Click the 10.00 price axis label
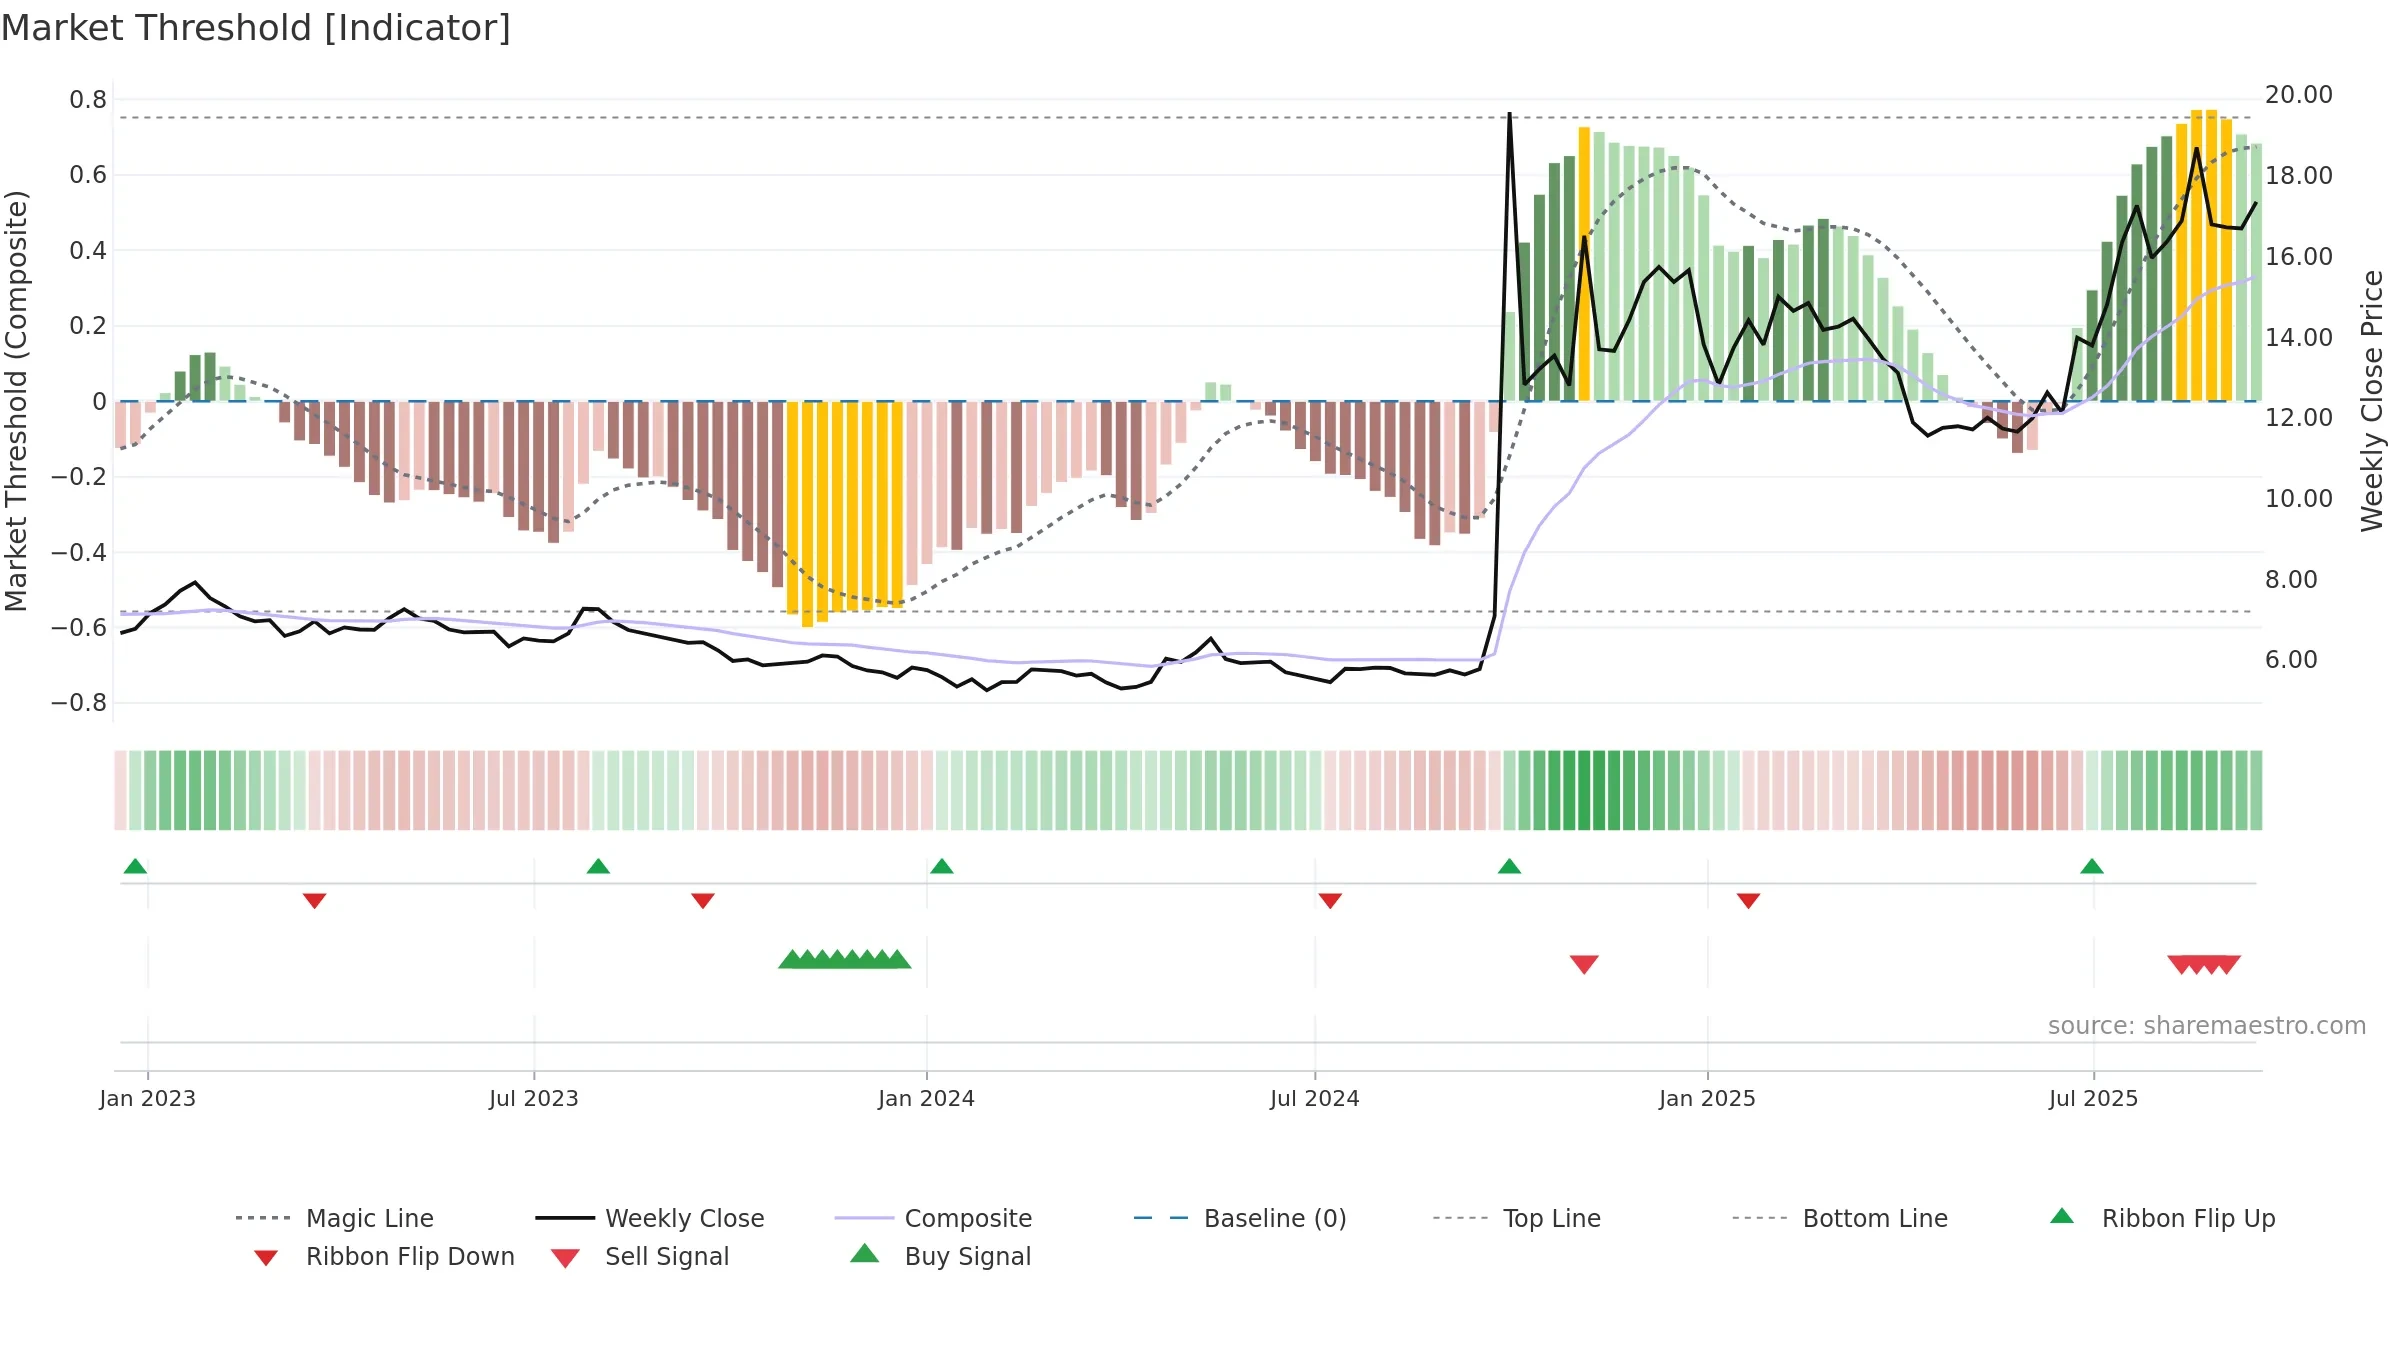The image size is (2400, 1350). tap(2299, 499)
